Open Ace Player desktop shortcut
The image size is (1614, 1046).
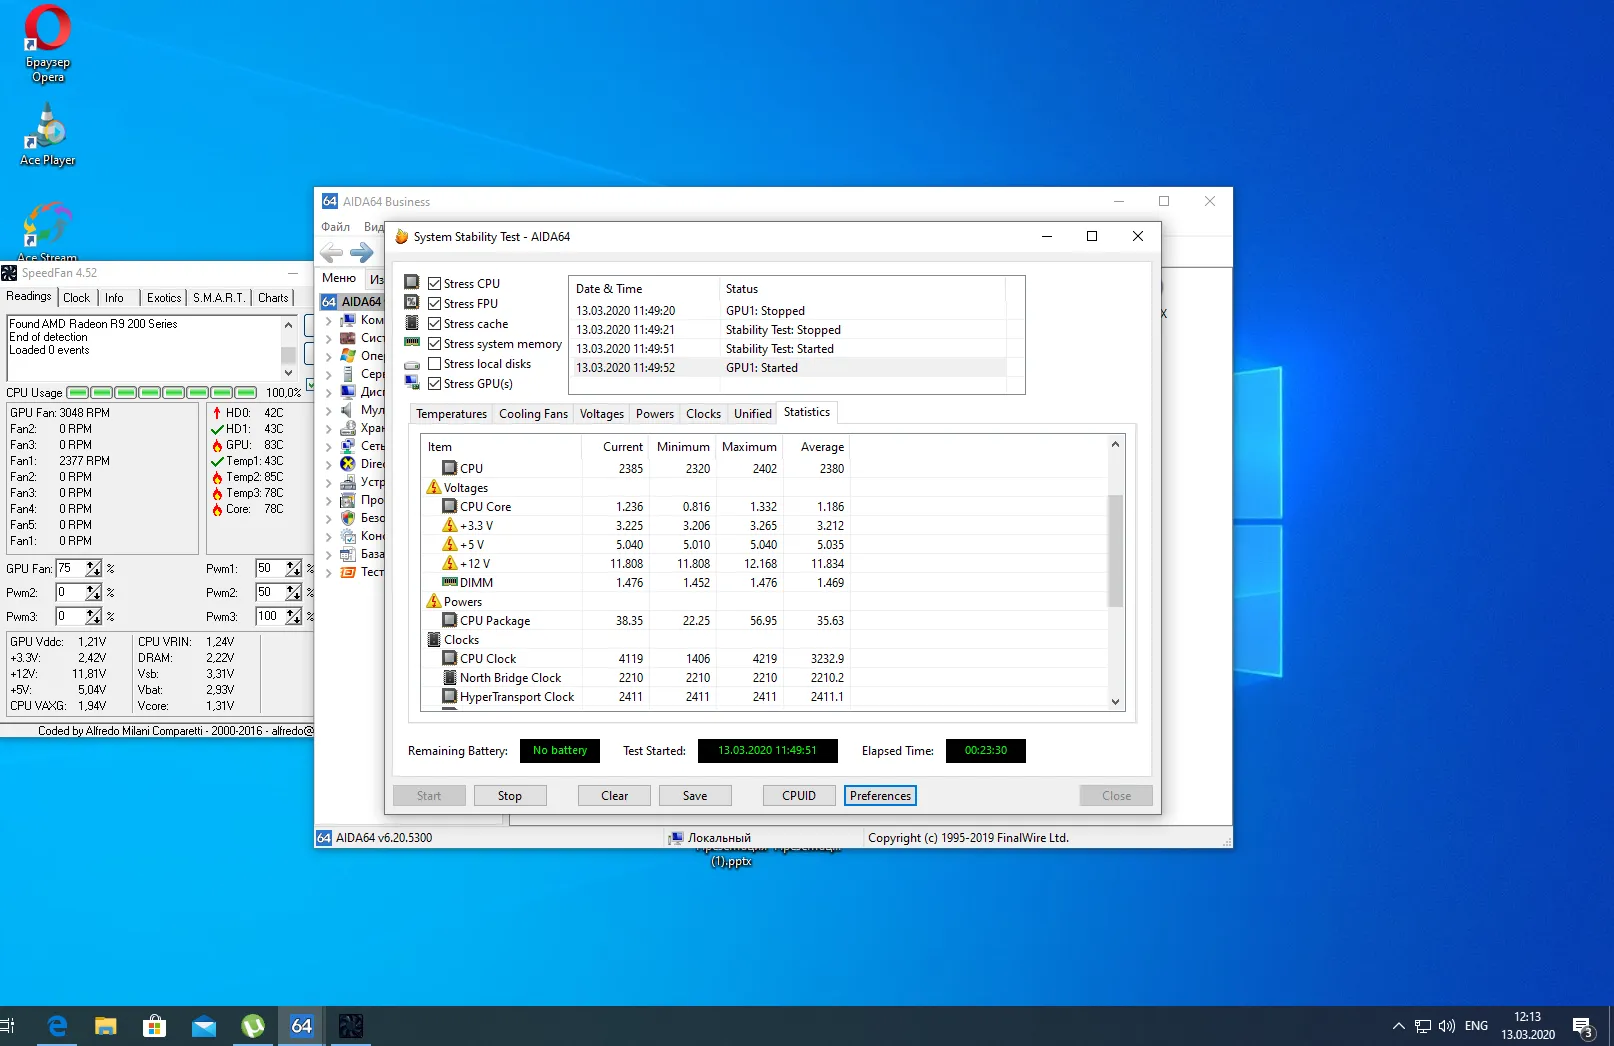pyautogui.click(x=48, y=134)
